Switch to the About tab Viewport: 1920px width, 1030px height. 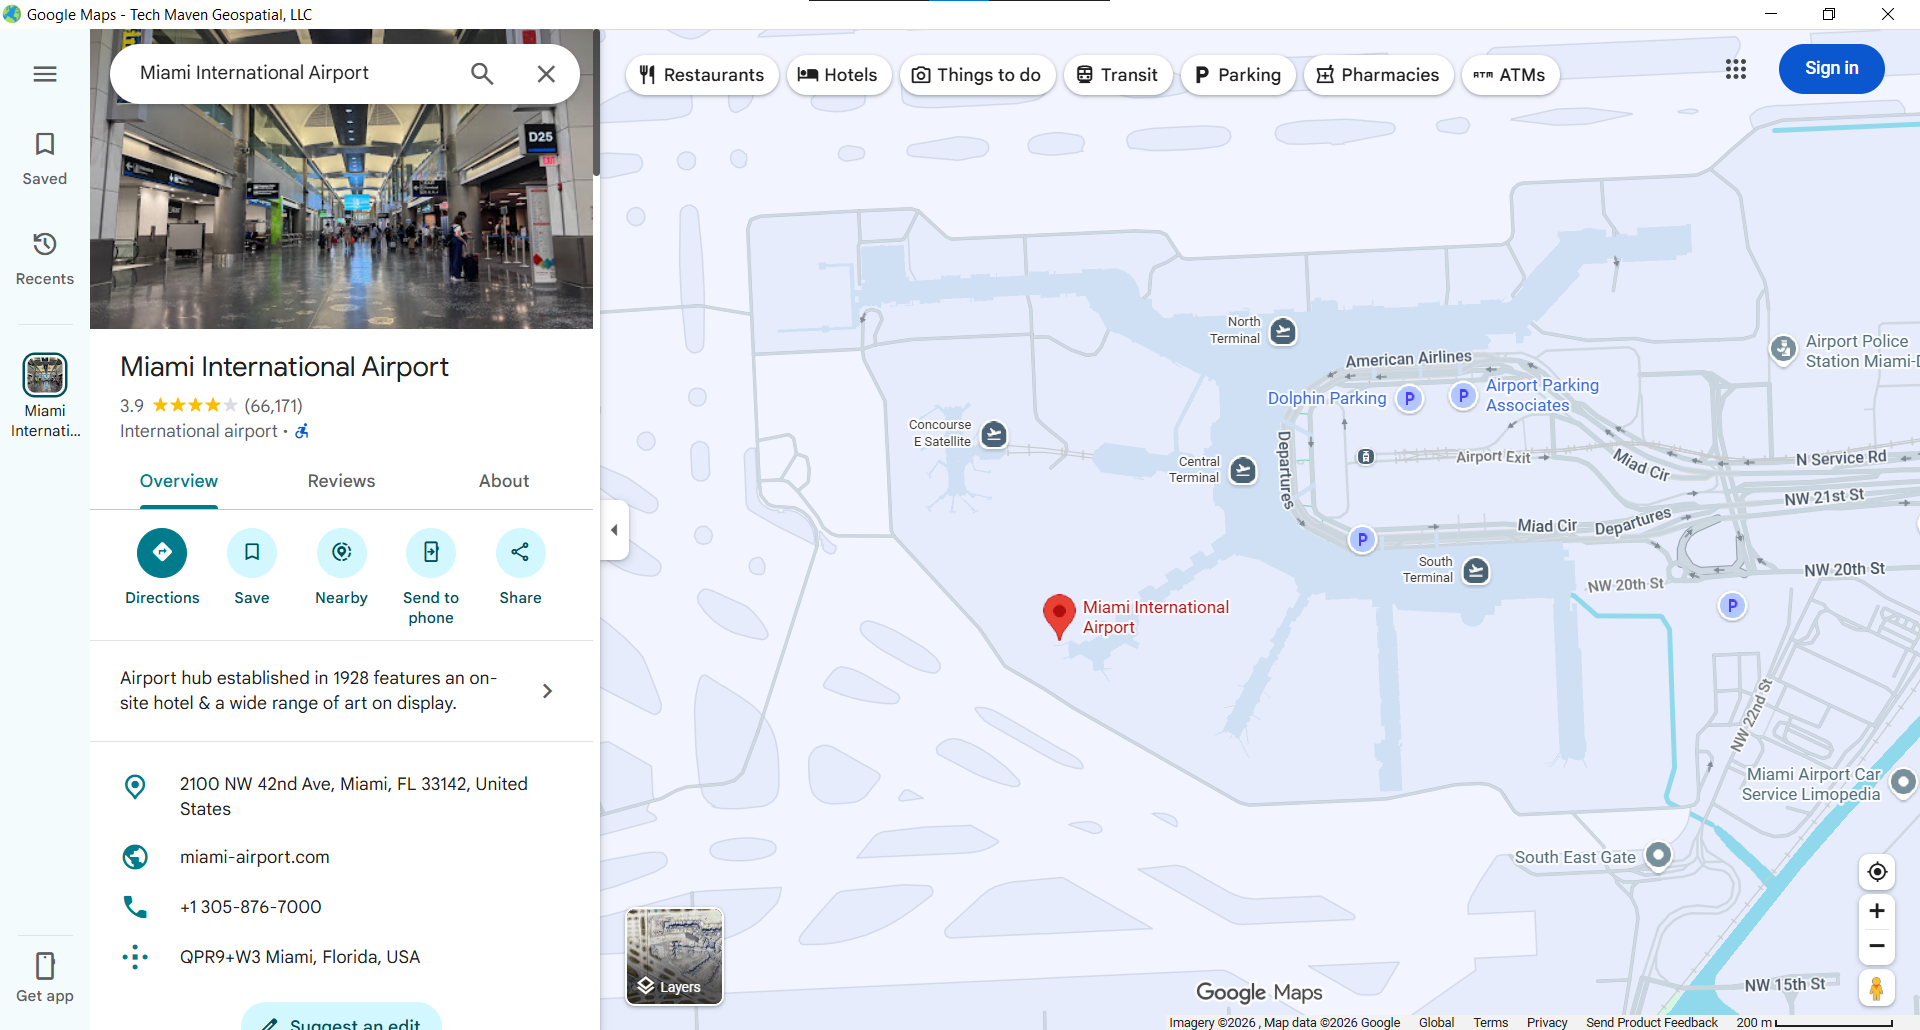click(x=504, y=481)
